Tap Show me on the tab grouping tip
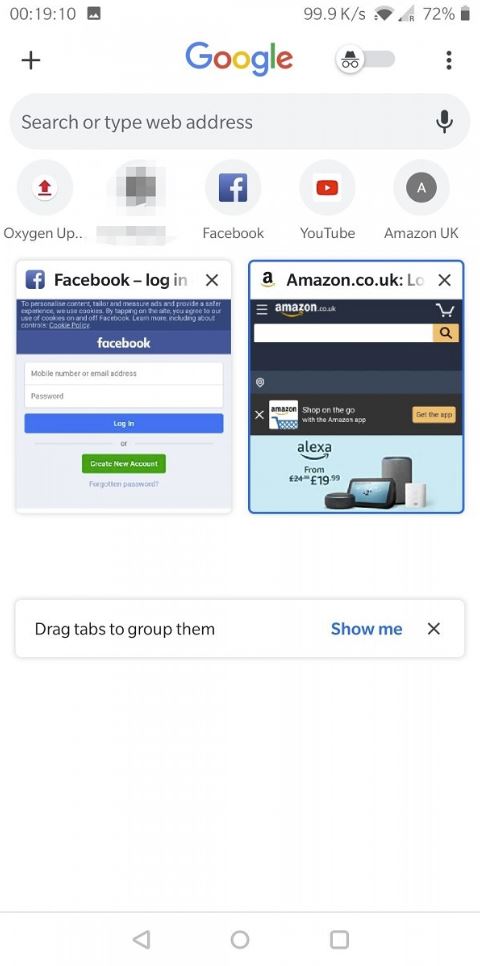480x966 pixels. coord(367,629)
